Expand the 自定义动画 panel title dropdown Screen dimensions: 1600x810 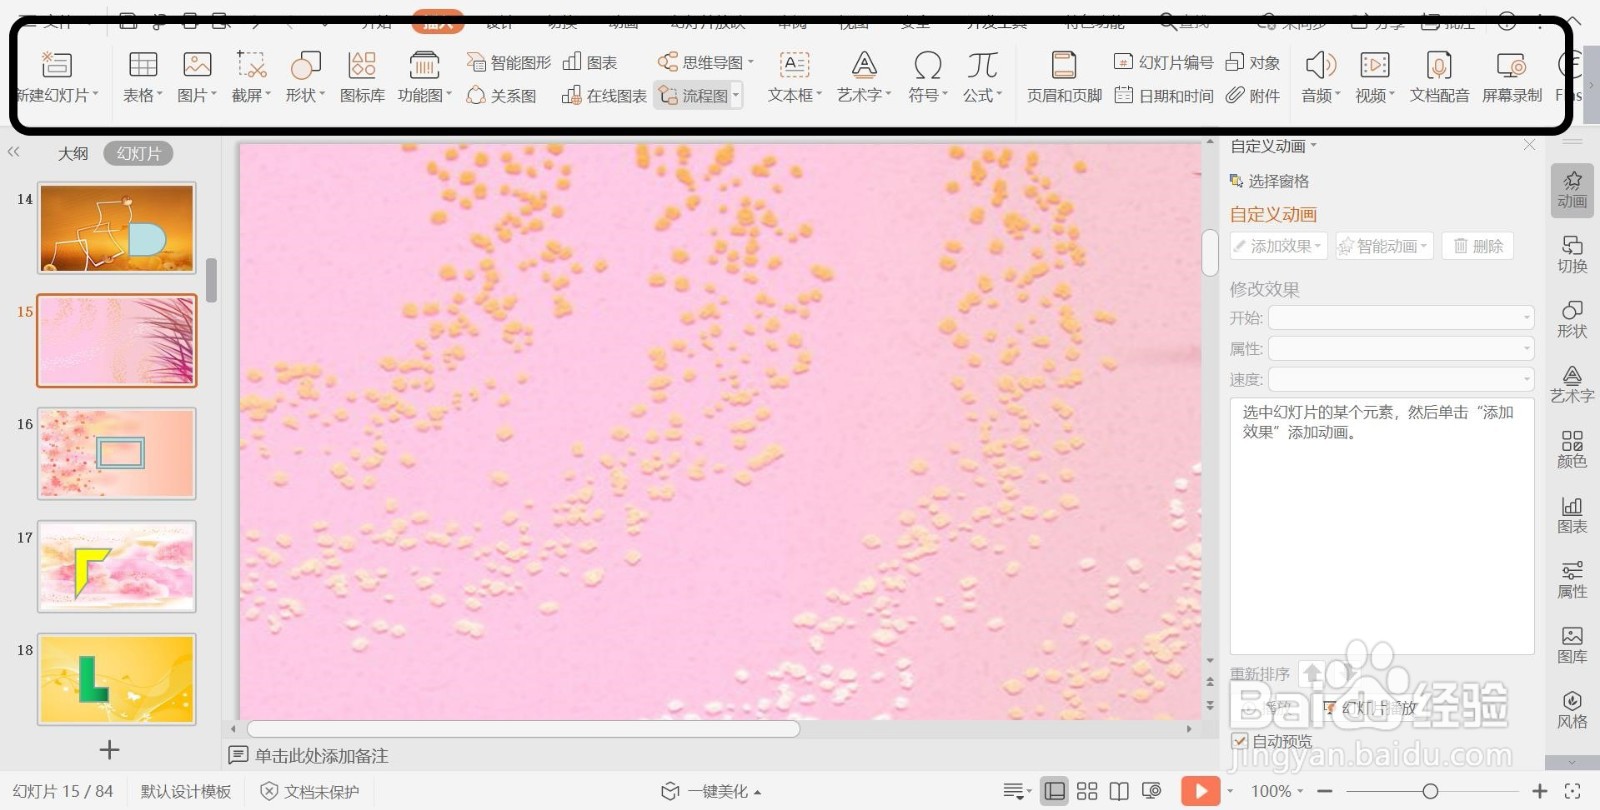1313,146
